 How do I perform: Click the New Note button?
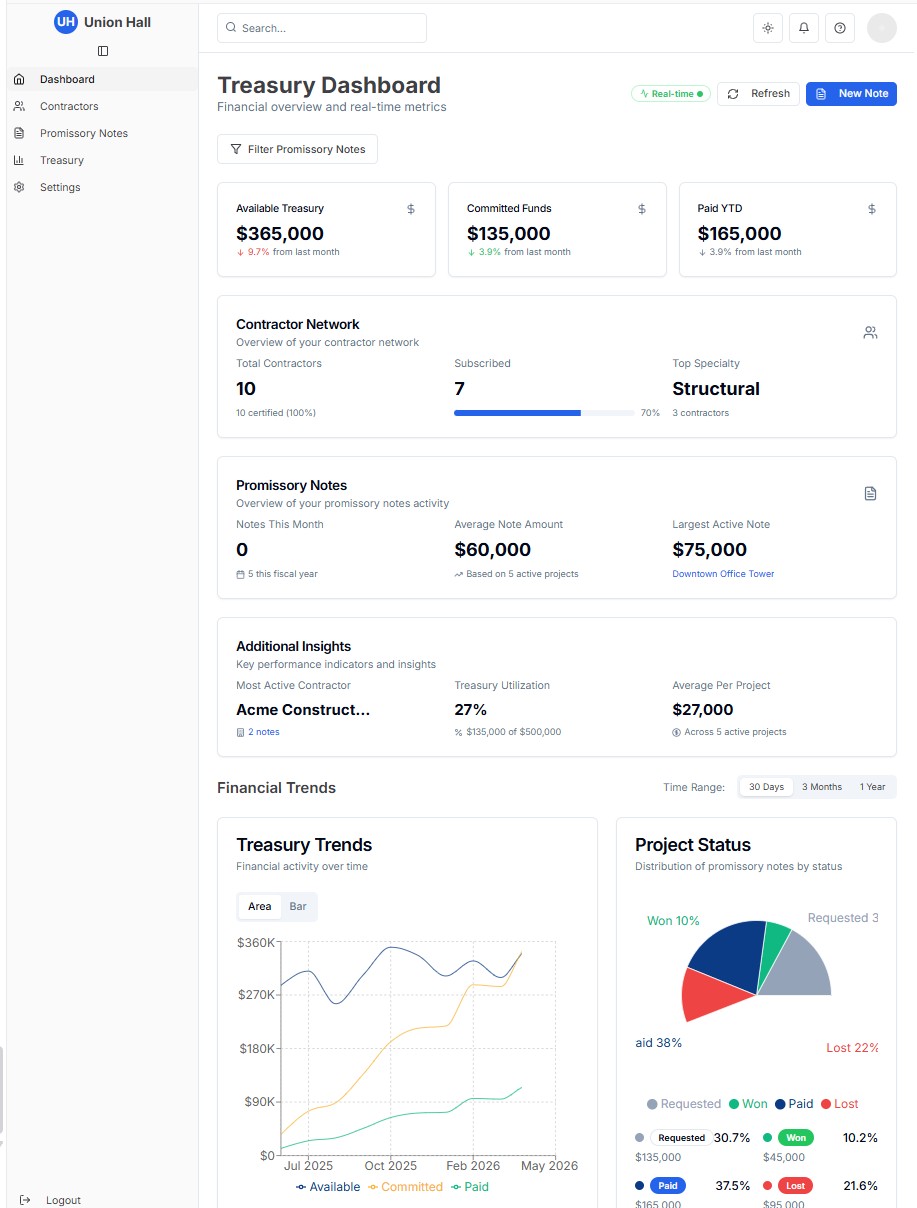851,93
